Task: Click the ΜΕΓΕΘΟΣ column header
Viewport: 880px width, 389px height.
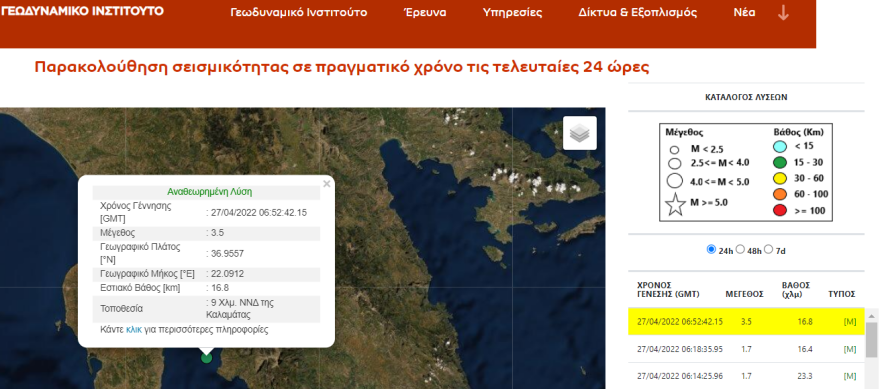Action: [744, 294]
